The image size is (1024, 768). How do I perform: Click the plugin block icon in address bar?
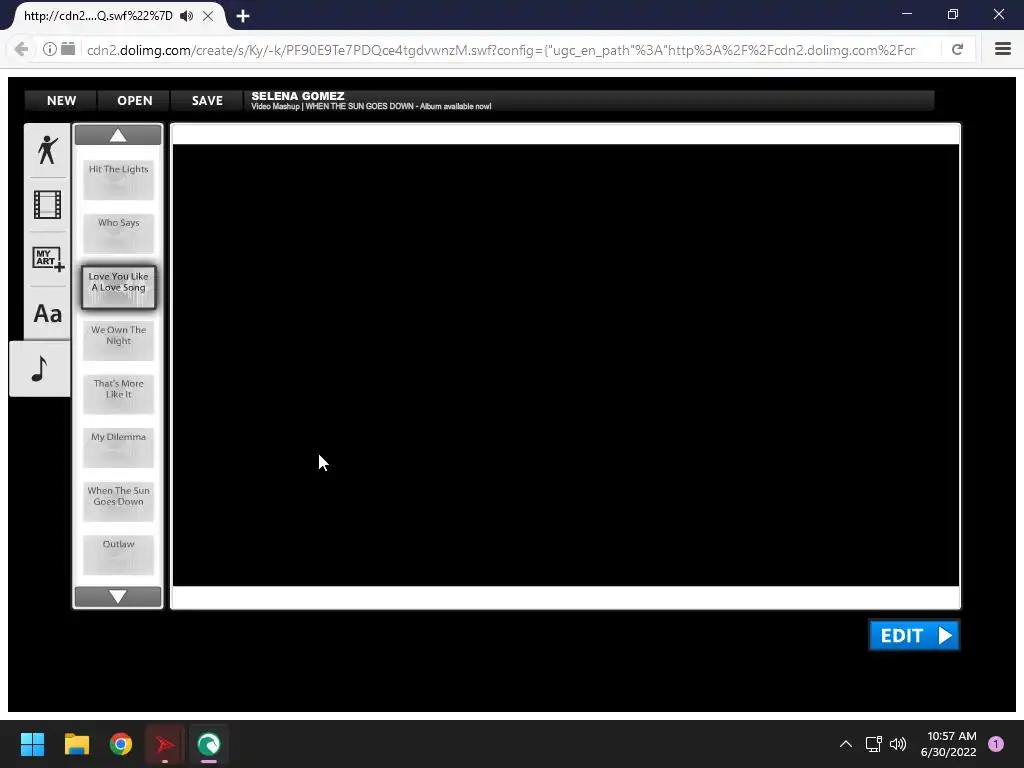coord(68,49)
